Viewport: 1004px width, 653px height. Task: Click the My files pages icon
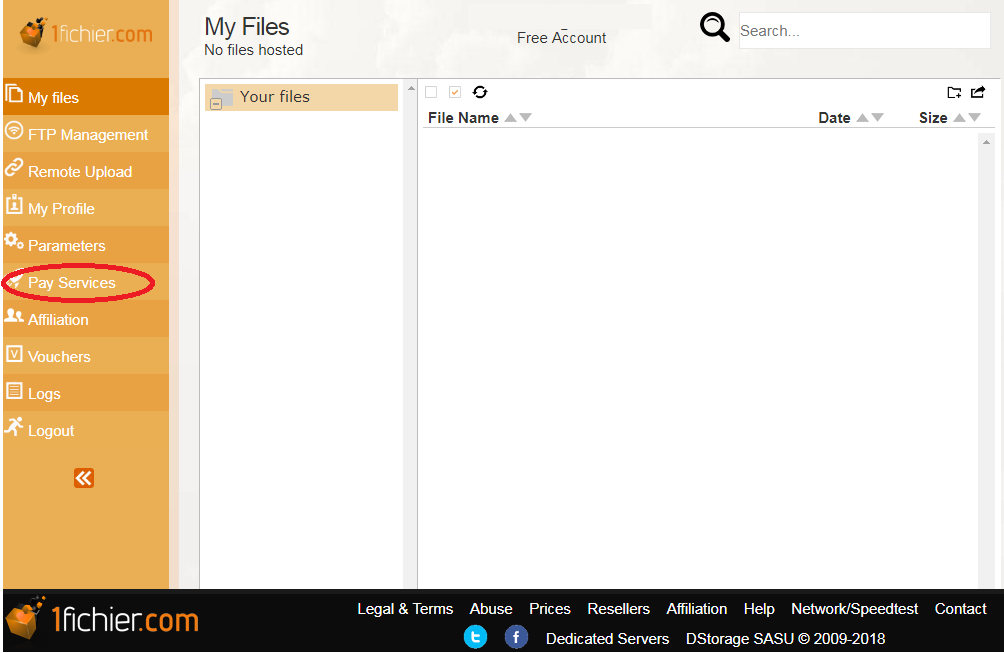tap(14, 93)
